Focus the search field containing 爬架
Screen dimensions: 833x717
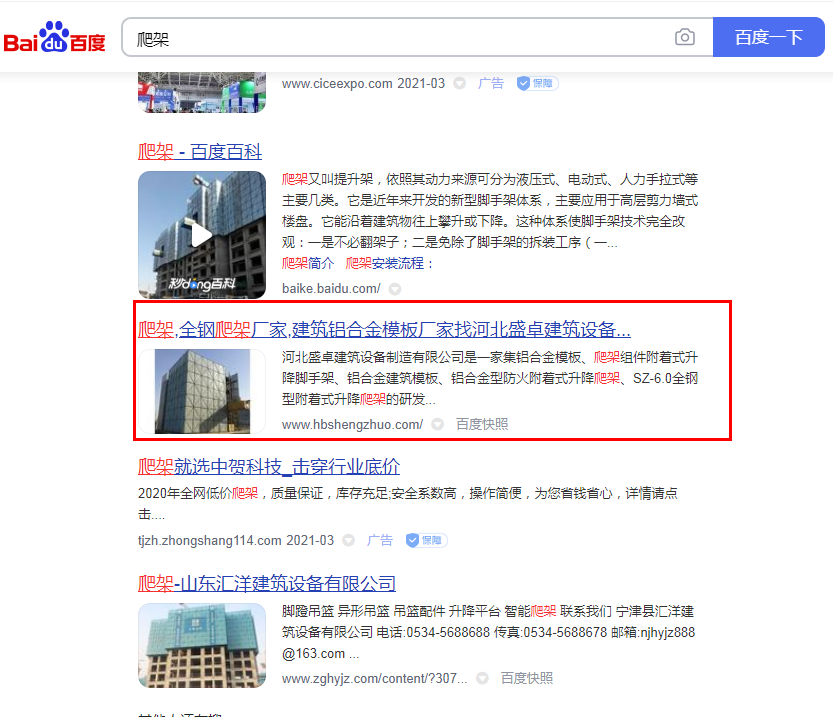(400, 37)
